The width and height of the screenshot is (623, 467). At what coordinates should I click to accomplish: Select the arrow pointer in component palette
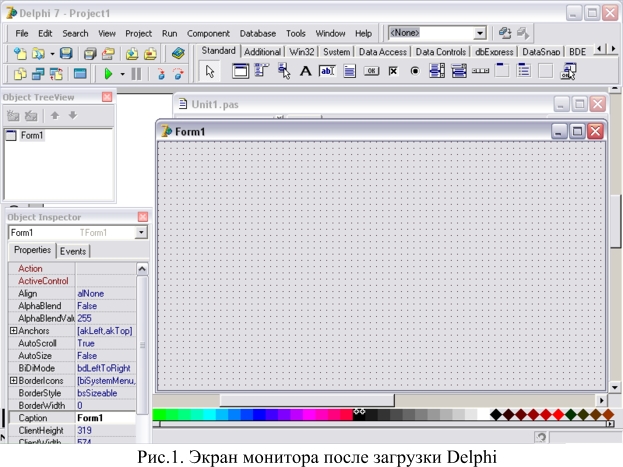[x=210, y=72]
